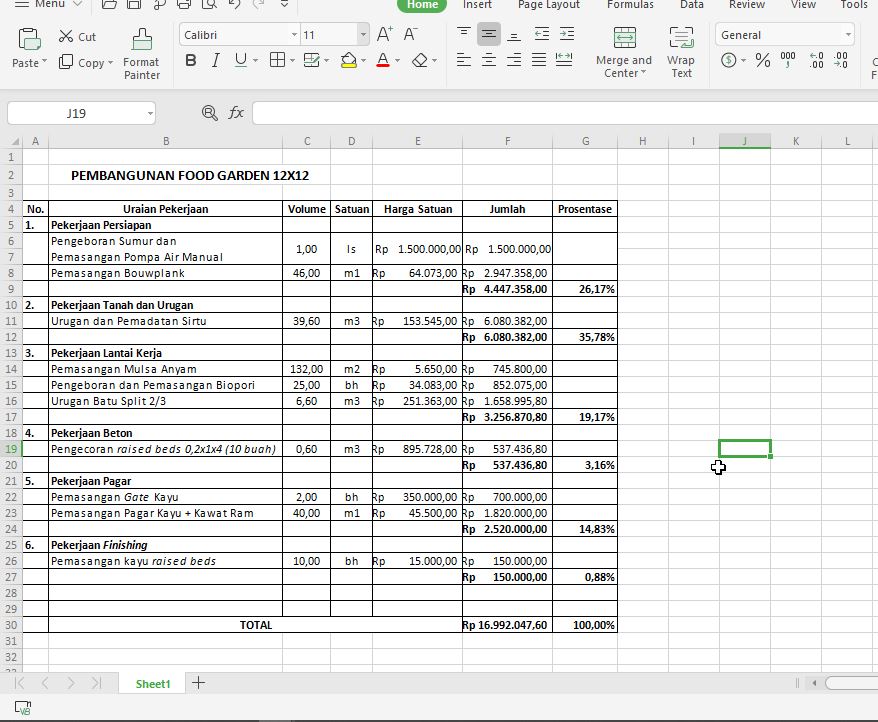Expand the Paste options arrow
Screen dimensions: 878x722
click(x=44, y=61)
